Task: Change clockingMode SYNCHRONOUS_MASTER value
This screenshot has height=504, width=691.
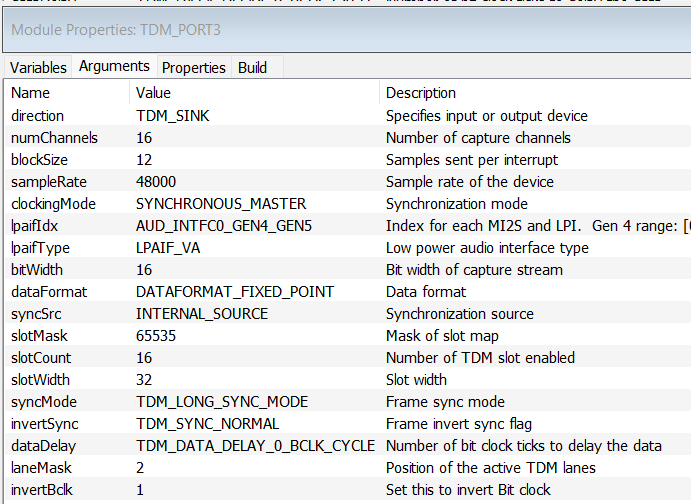Action: coord(221,204)
